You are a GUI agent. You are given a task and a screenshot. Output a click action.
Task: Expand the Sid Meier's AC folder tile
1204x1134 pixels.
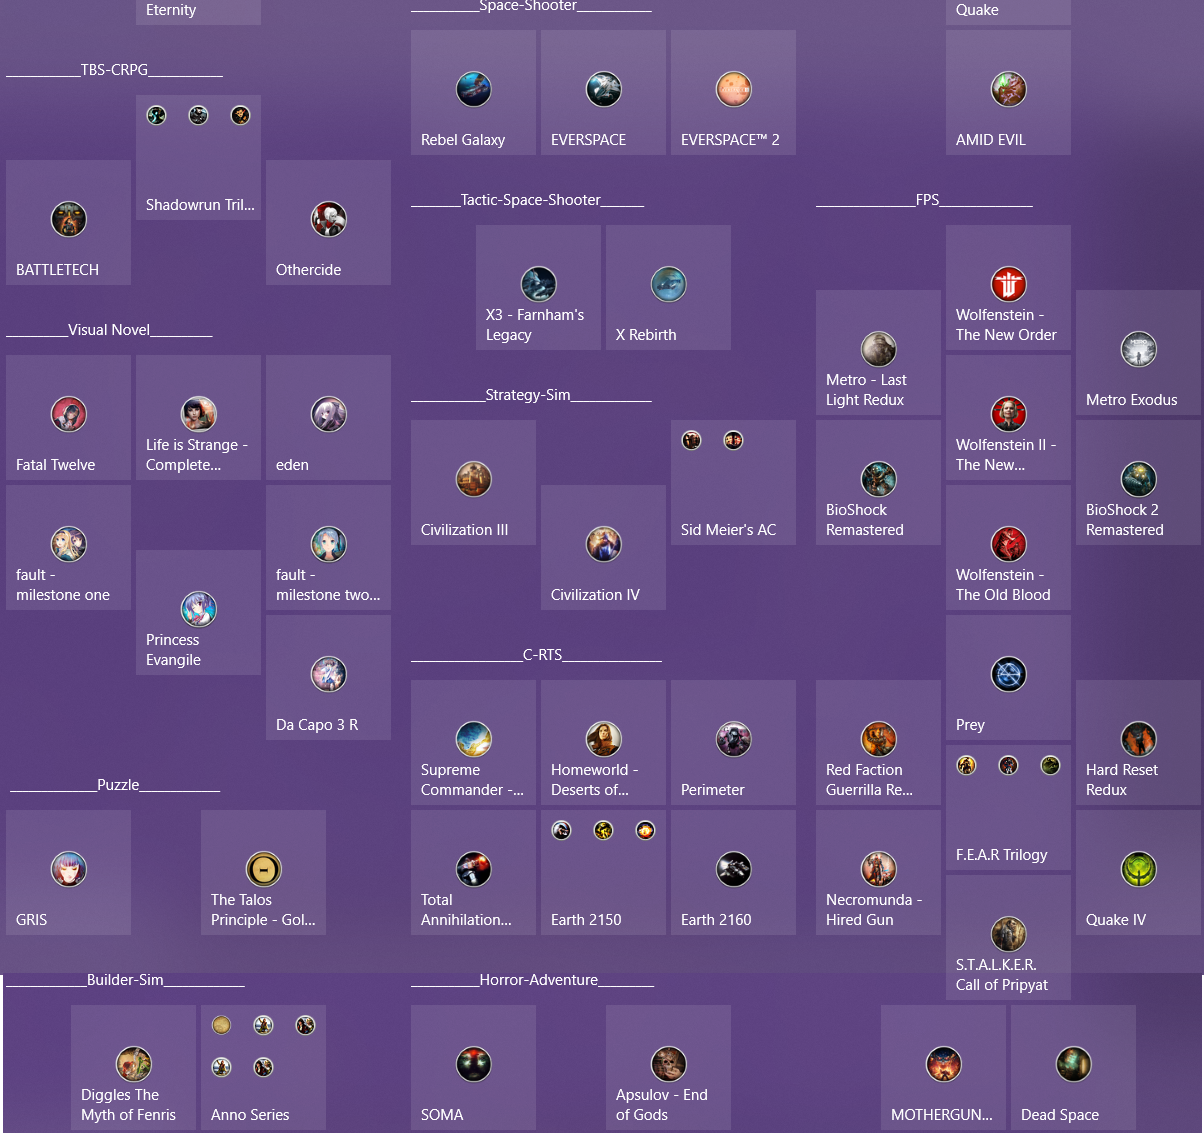coord(733,482)
